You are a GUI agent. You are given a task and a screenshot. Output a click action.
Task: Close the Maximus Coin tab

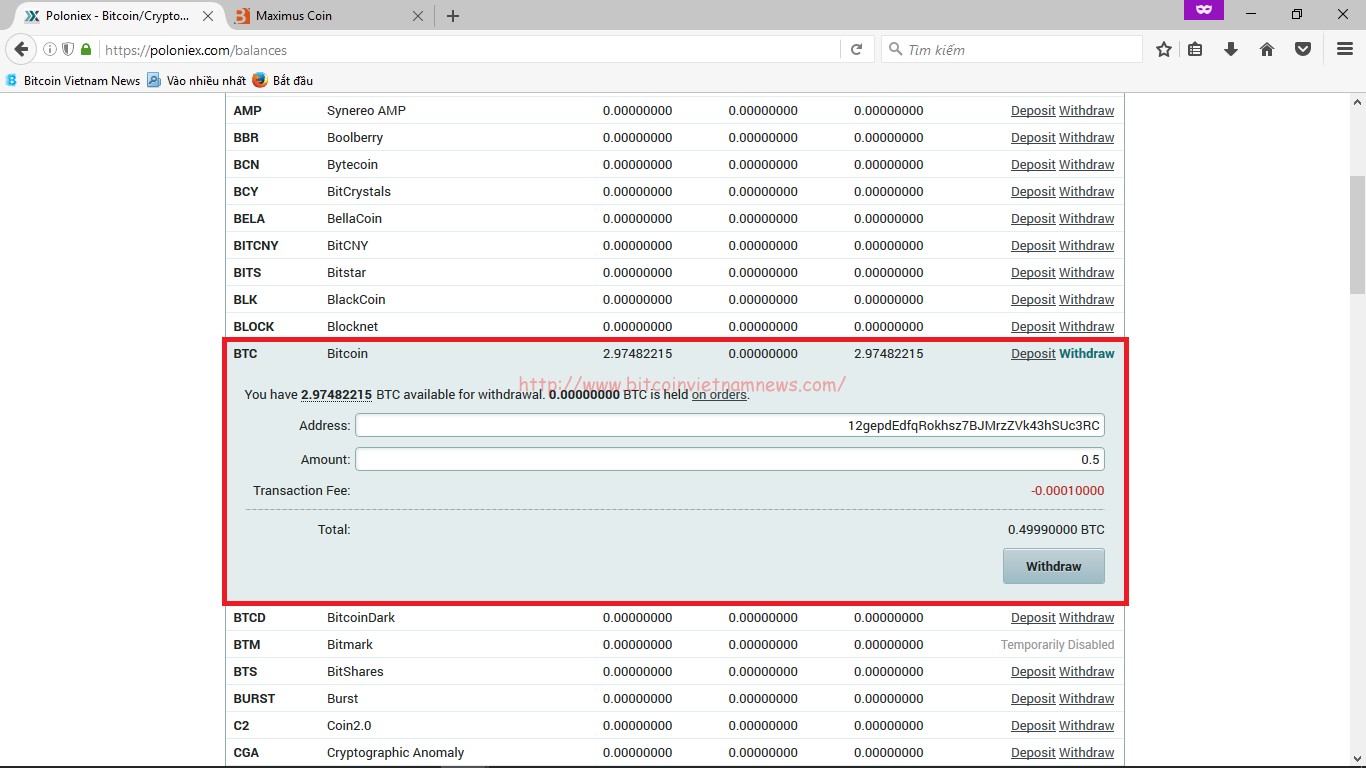[x=418, y=16]
